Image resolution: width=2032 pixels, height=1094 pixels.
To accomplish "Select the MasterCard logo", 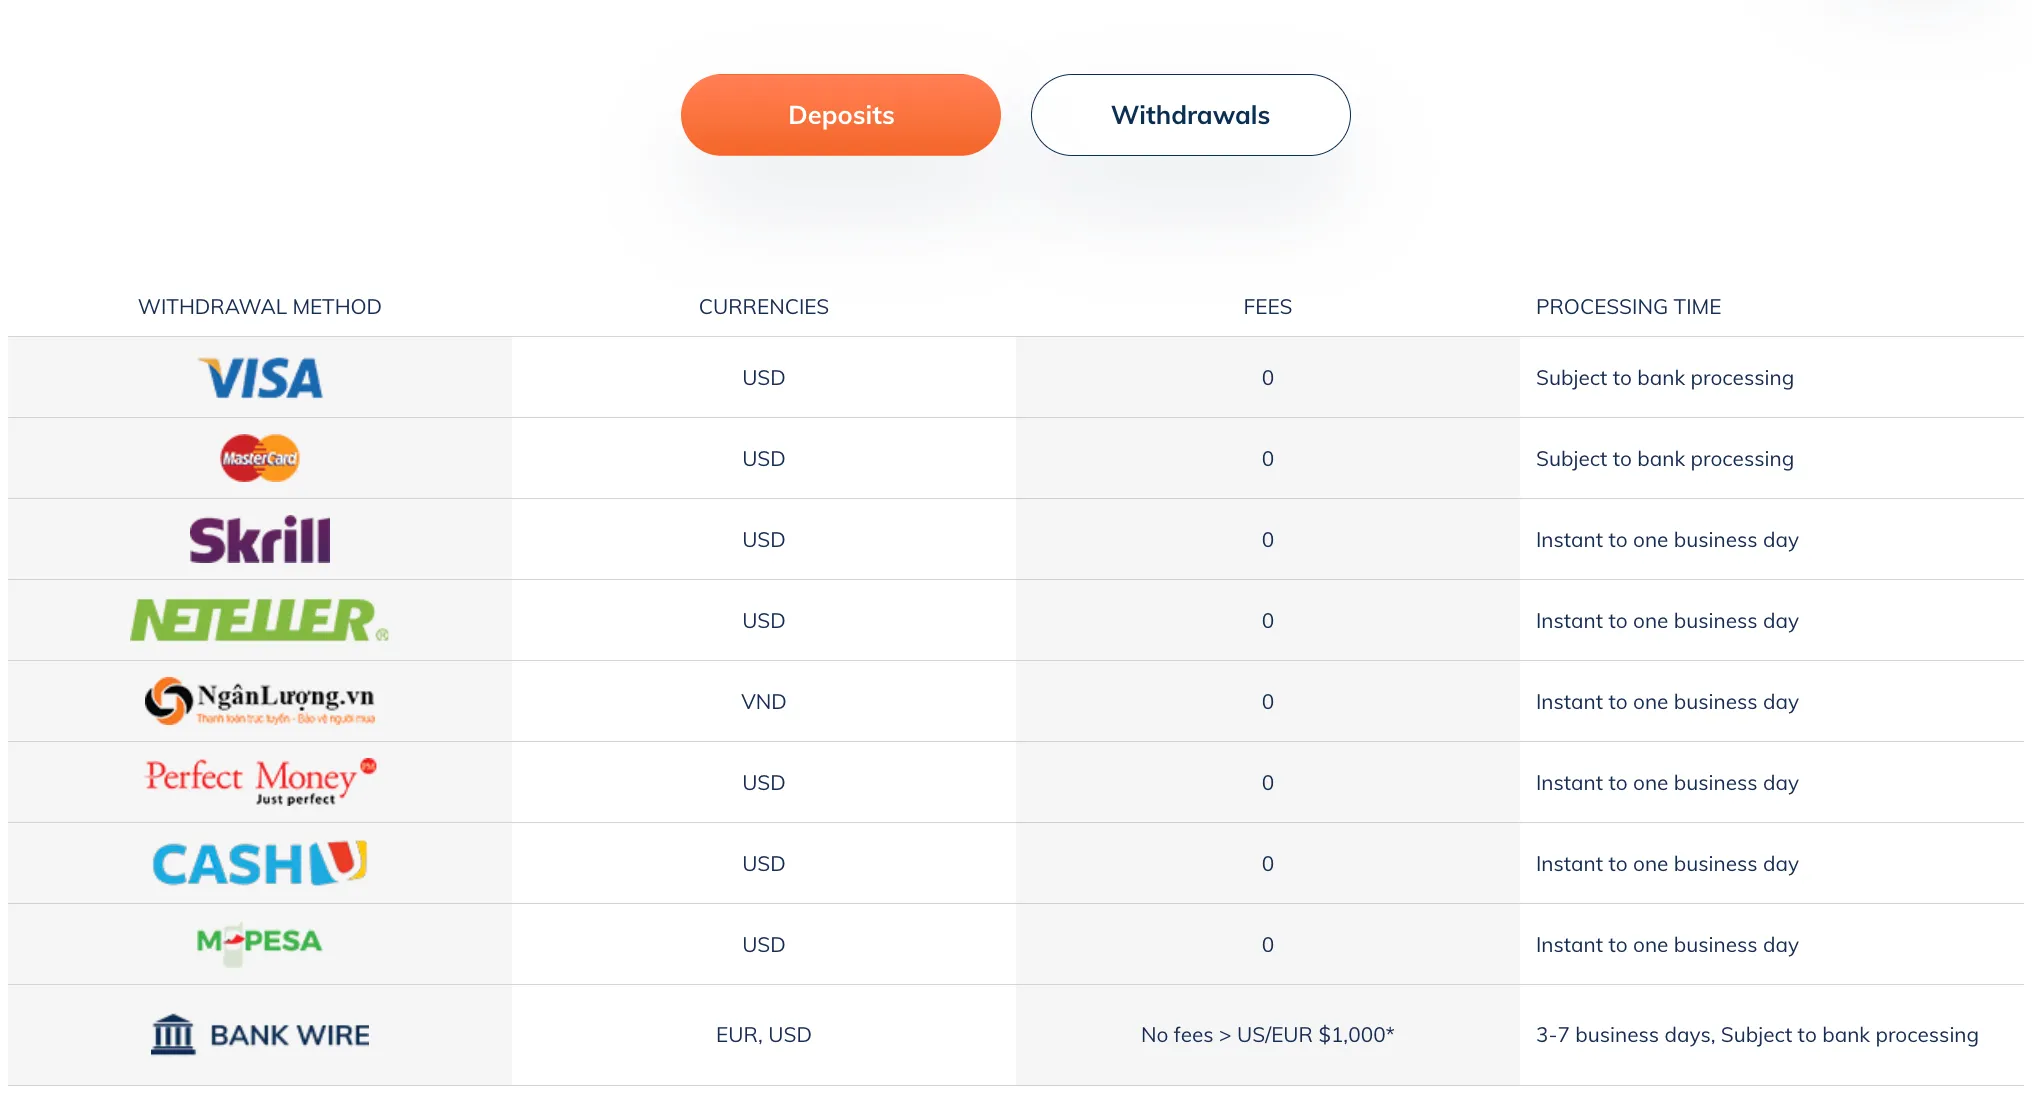I will [x=260, y=458].
